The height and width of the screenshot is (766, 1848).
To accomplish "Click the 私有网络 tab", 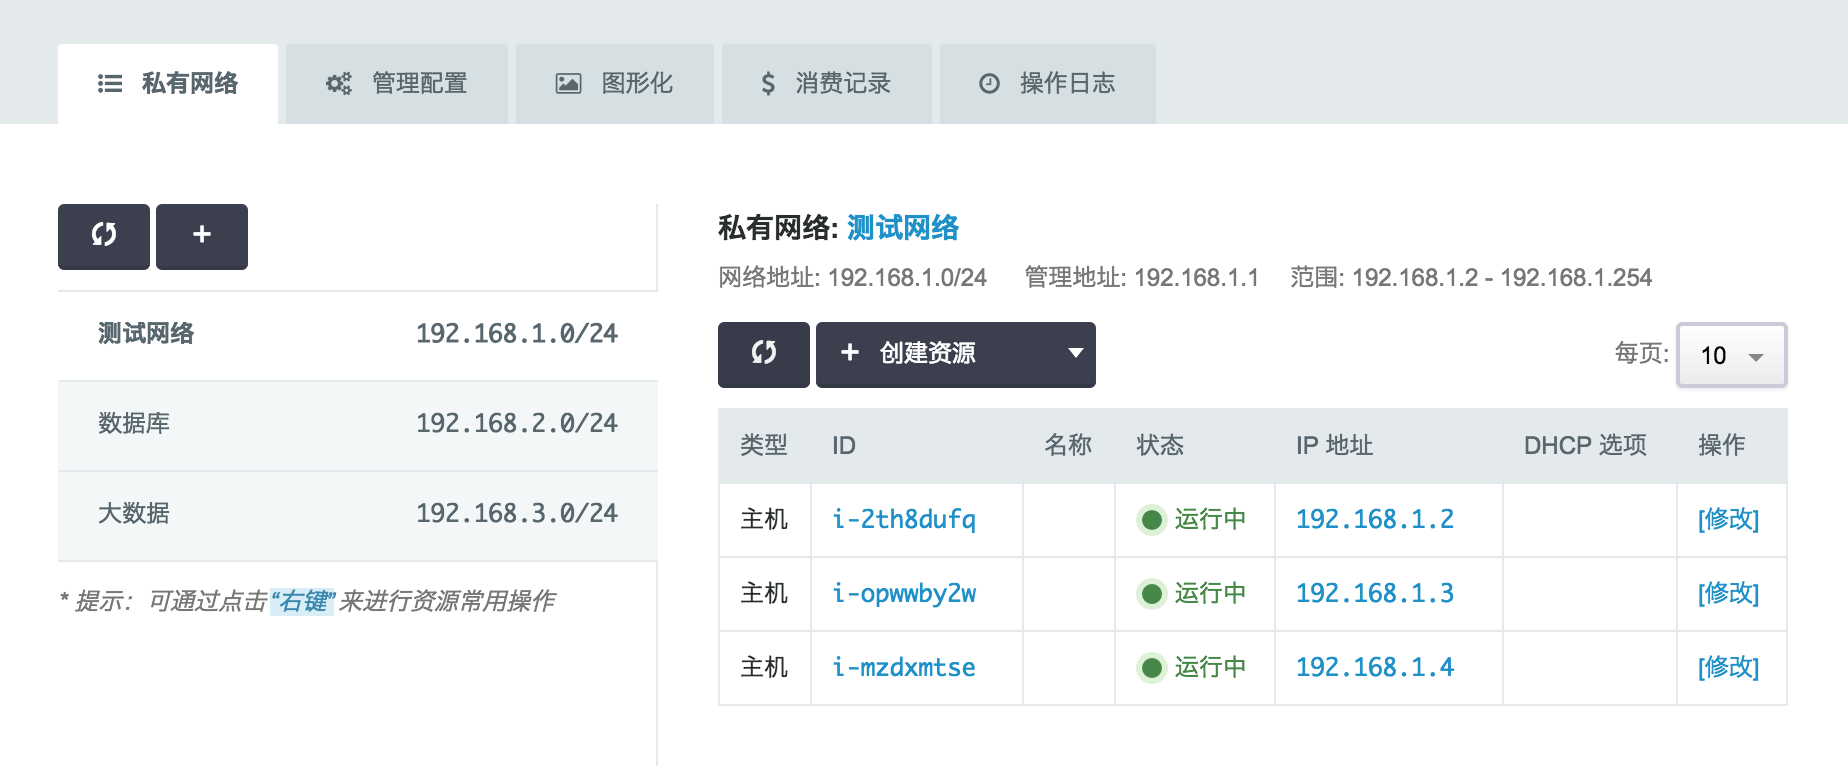I will tap(168, 84).
